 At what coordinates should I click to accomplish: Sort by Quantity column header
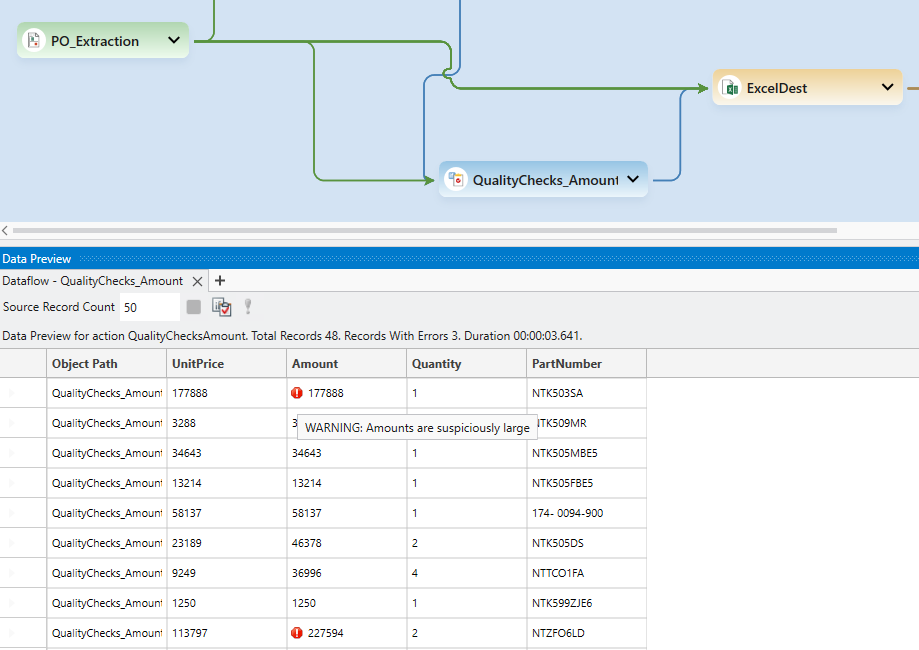[467, 363]
